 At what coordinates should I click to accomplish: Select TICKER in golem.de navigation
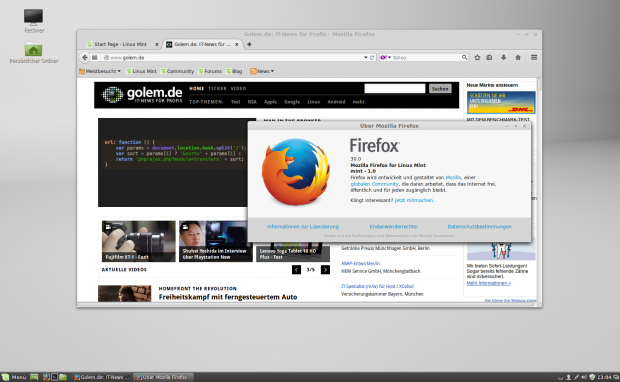click(217, 89)
